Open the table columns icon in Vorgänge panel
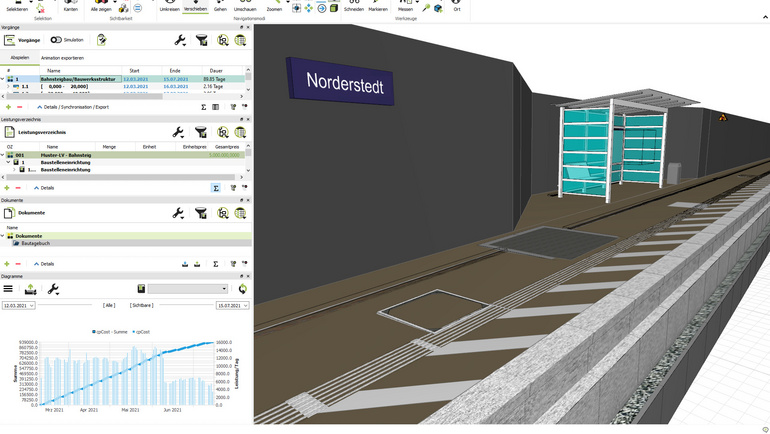The width and height of the screenshot is (770, 434). tap(240, 40)
